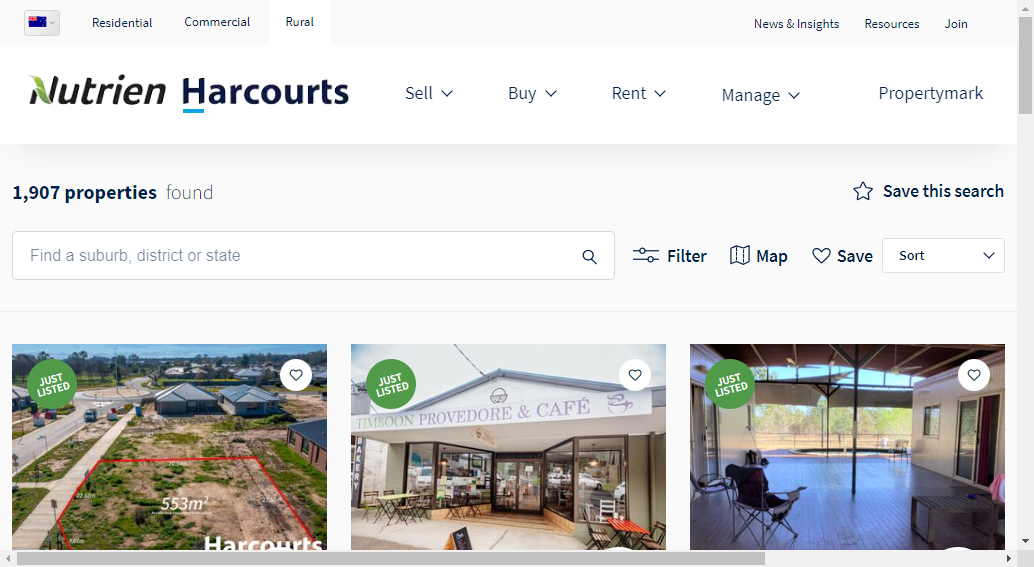
Task: Click the Nutrien Harcourts logo
Action: point(189,92)
